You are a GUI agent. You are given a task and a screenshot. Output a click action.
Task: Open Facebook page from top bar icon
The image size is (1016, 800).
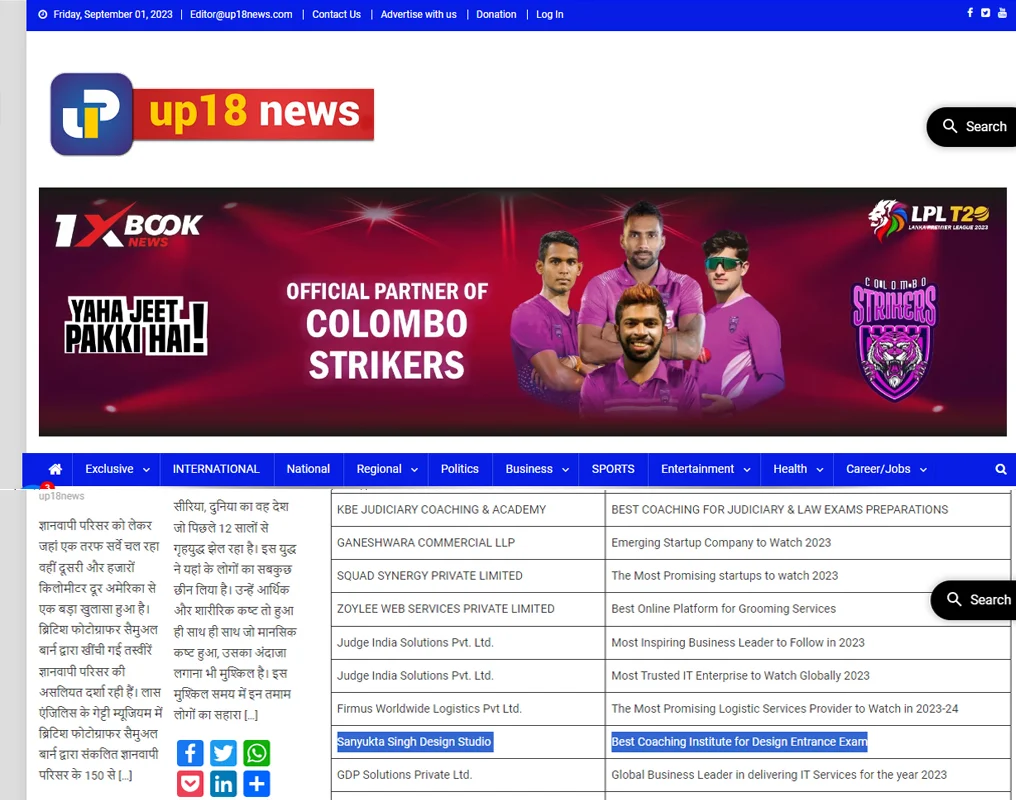(x=969, y=13)
